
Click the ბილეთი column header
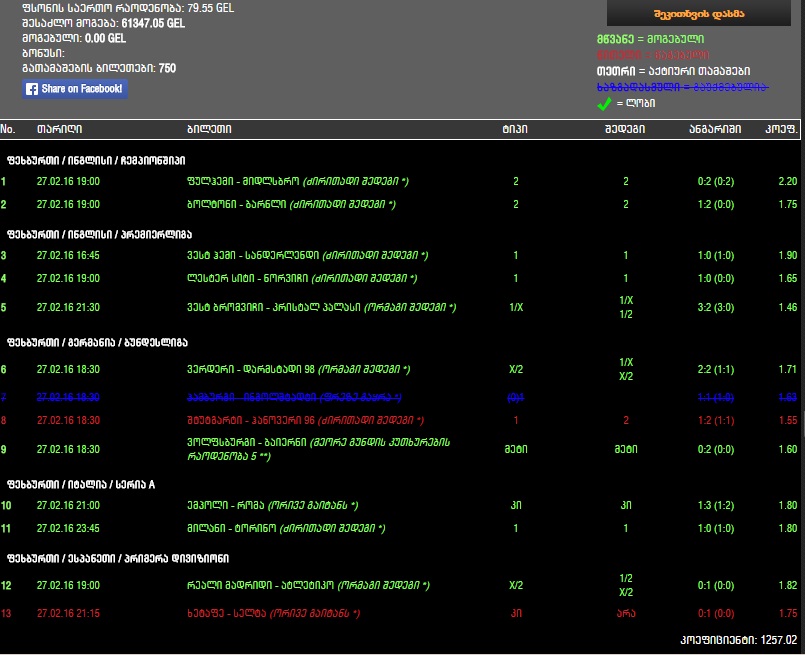209,129
